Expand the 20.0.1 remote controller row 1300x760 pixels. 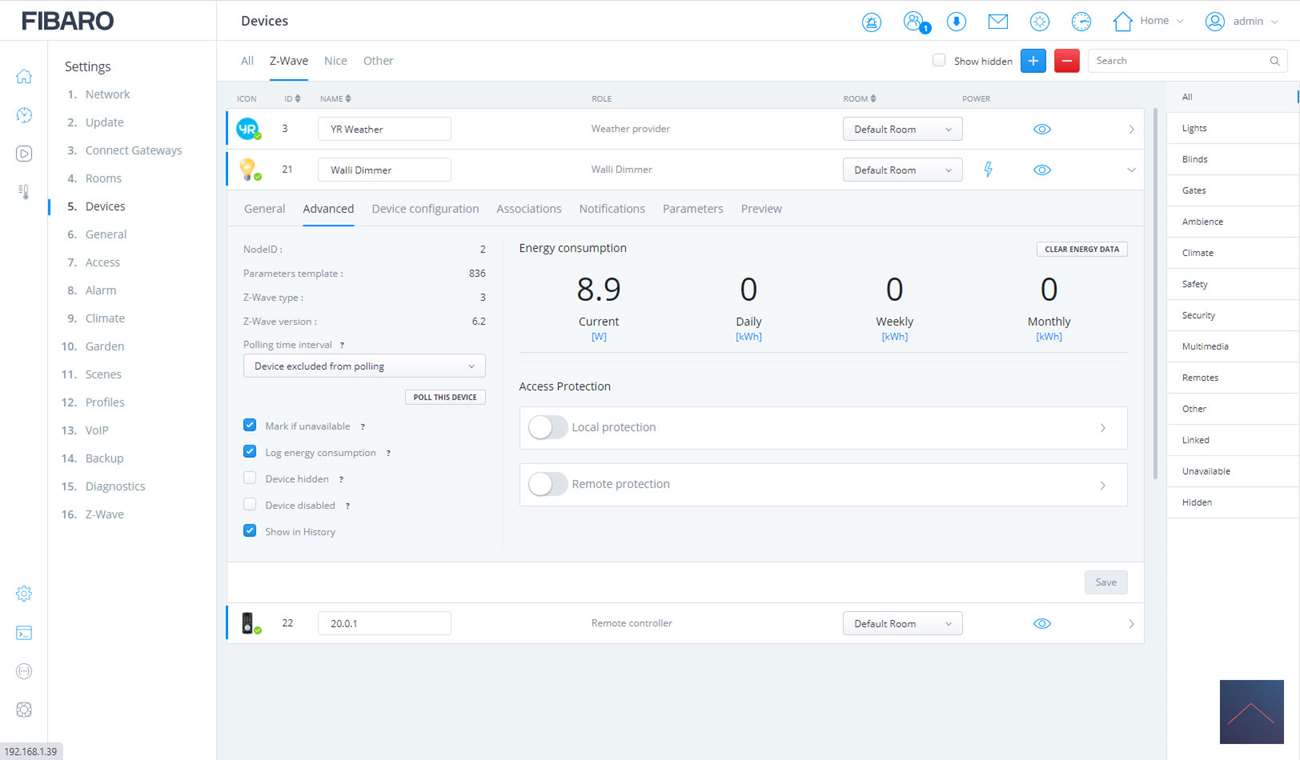pyautogui.click(x=1131, y=624)
